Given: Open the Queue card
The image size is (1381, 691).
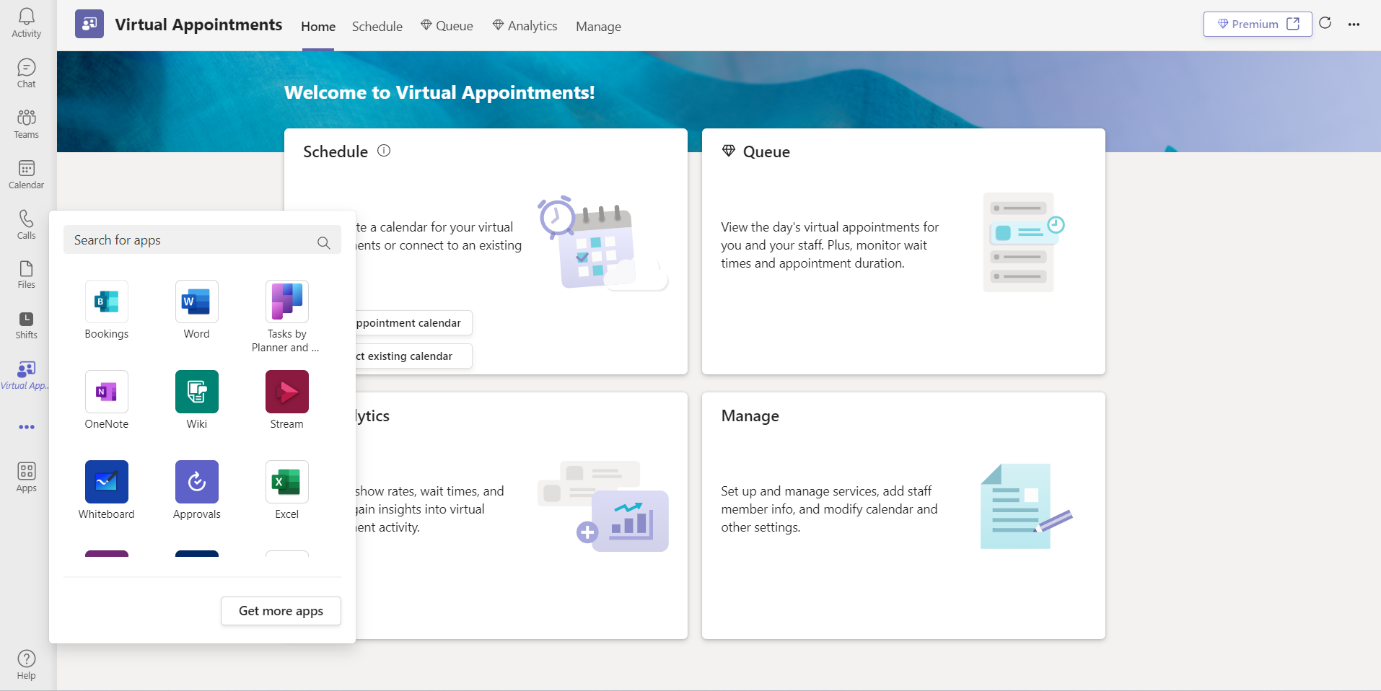Looking at the screenshot, I should coord(903,251).
